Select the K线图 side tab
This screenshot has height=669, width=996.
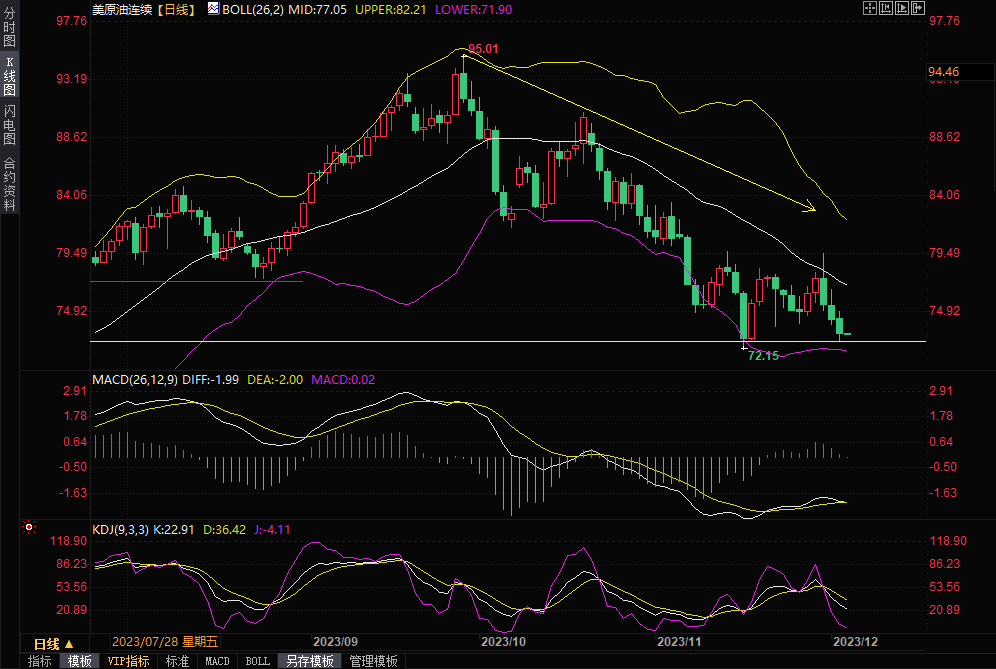pyautogui.click(x=9, y=76)
